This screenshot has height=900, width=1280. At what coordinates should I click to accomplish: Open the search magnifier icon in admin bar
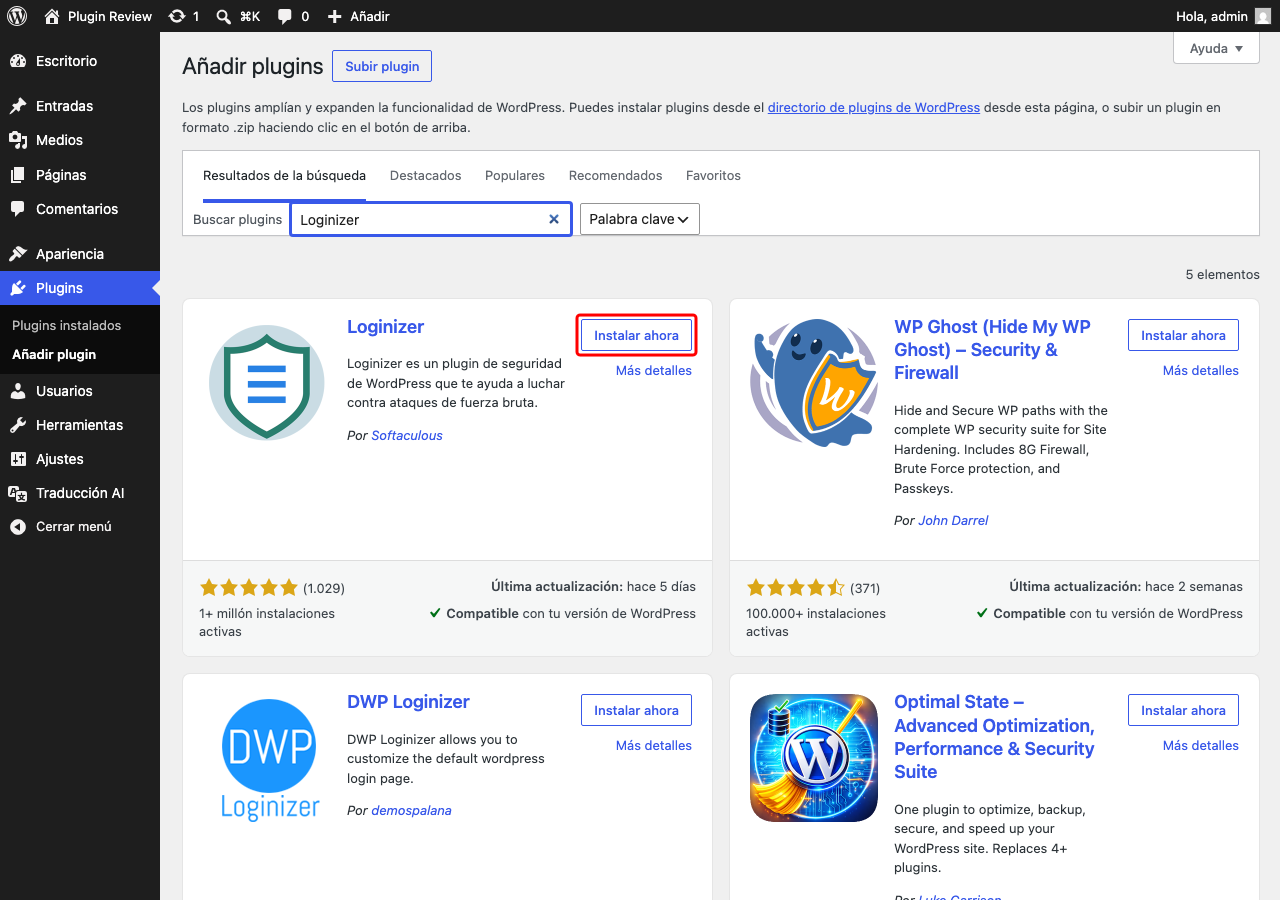coord(224,16)
